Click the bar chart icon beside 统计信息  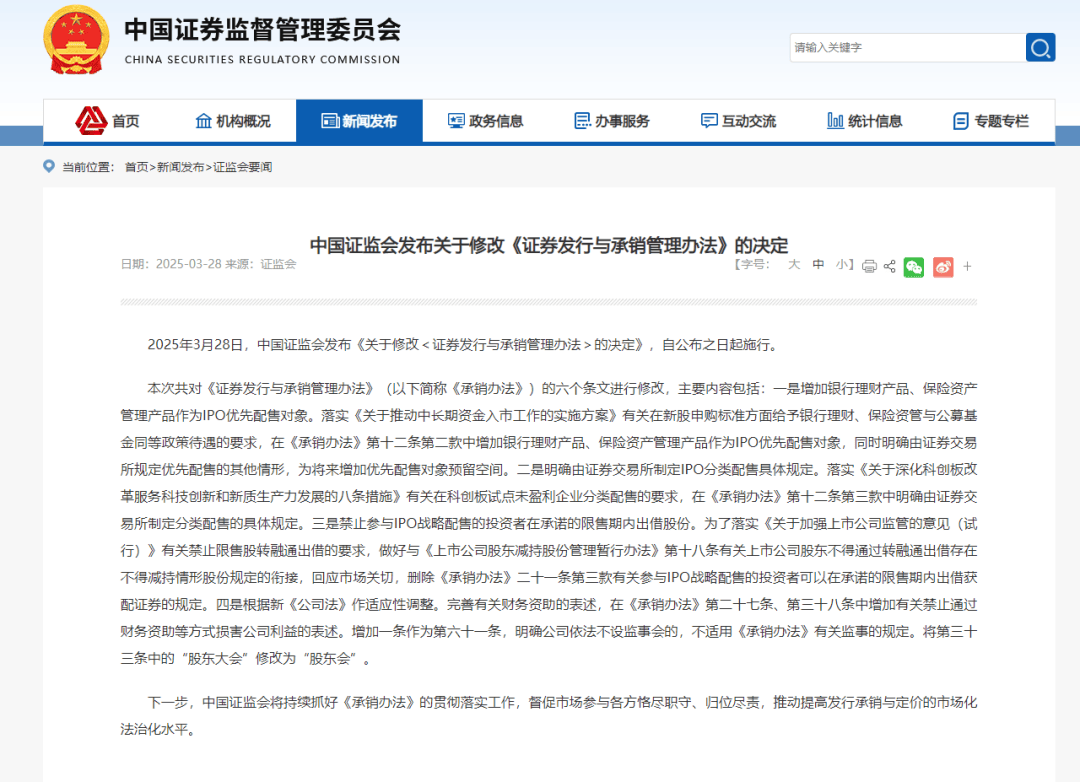point(835,121)
